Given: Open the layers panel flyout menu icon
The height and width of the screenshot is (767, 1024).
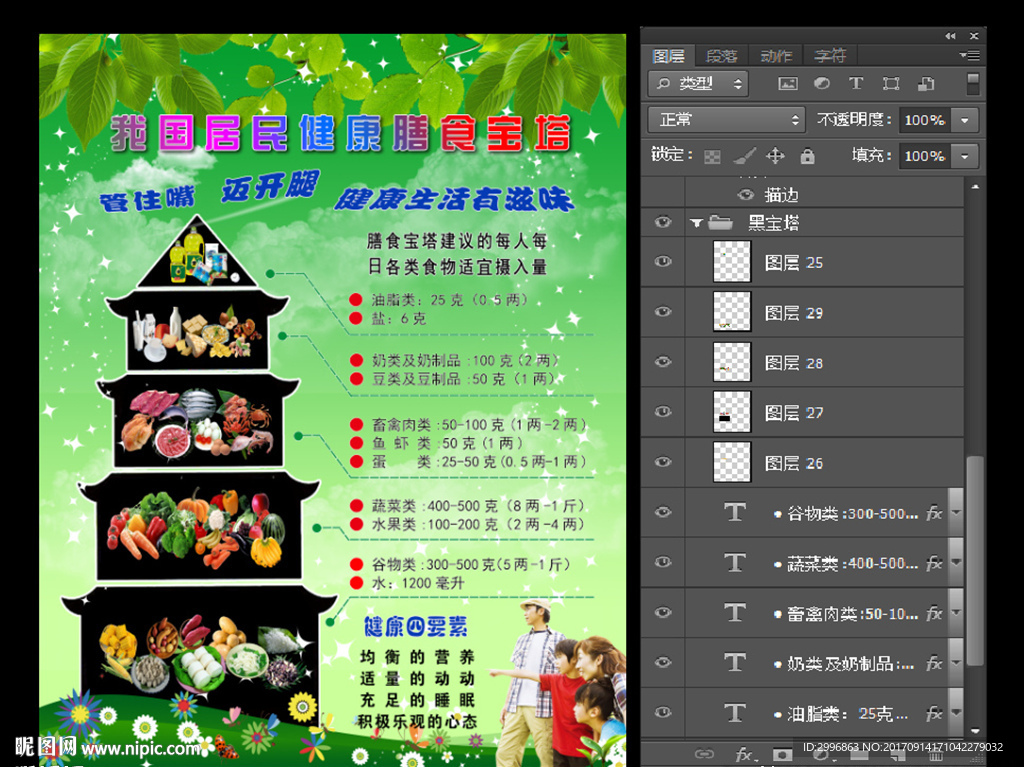Looking at the screenshot, I should (x=970, y=56).
